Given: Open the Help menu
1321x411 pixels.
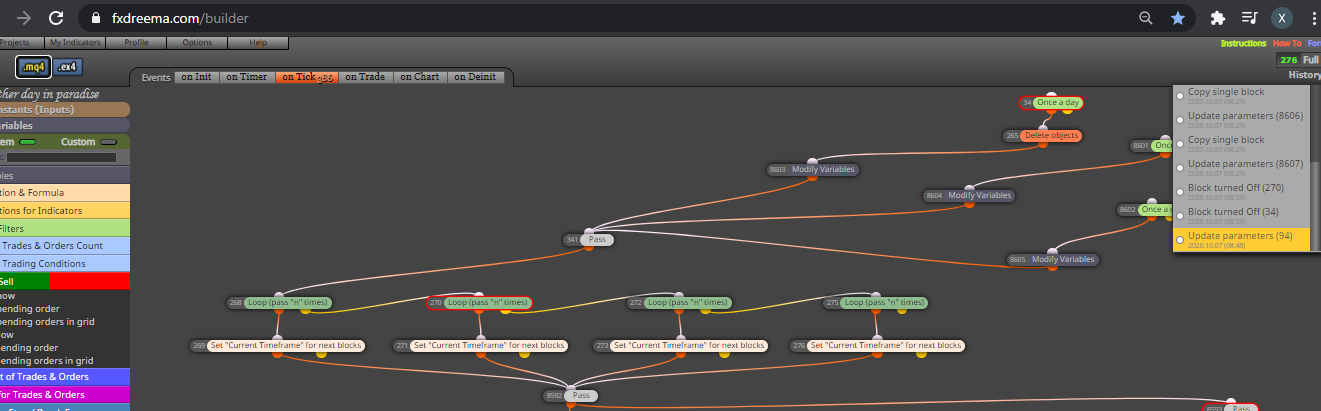Looking at the screenshot, I should click(x=258, y=43).
